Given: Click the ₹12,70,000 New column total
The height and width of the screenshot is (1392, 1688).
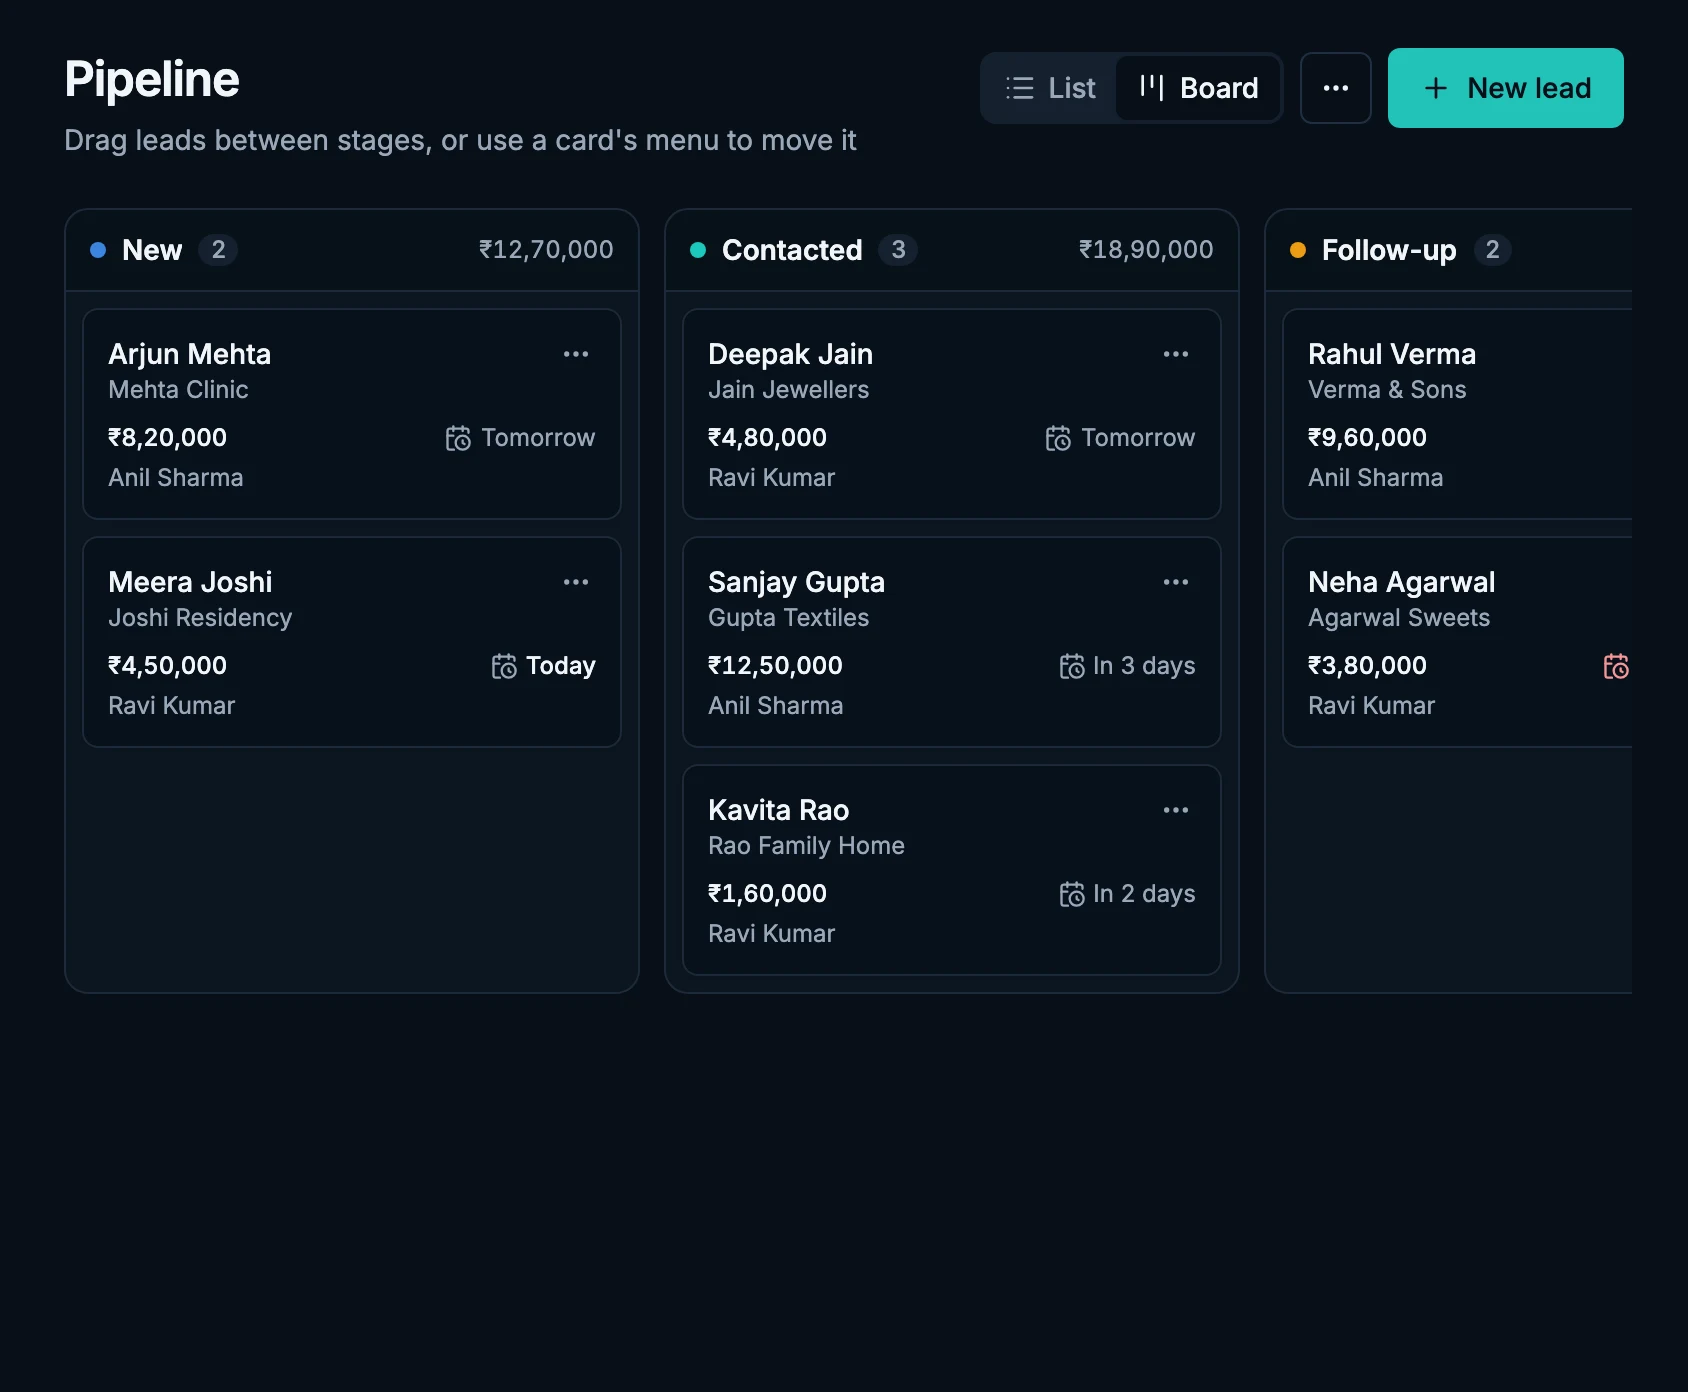Looking at the screenshot, I should (x=546, y=250).
